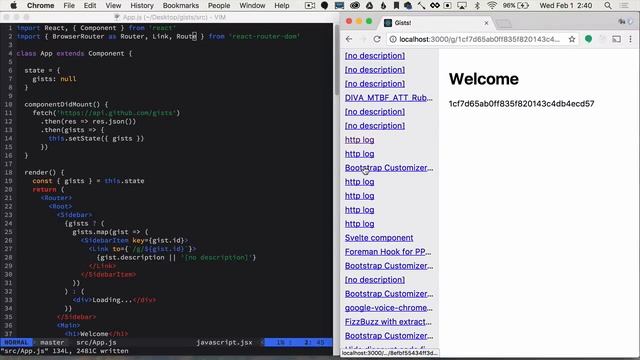The image size is (640, 360).
Task: Open the Svelte component gist link
Action: coord(379,238)
